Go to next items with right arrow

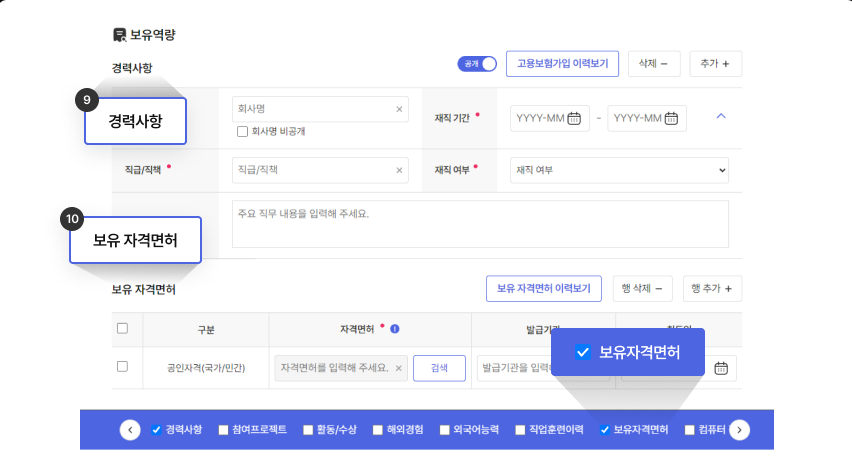pos(739,430)
